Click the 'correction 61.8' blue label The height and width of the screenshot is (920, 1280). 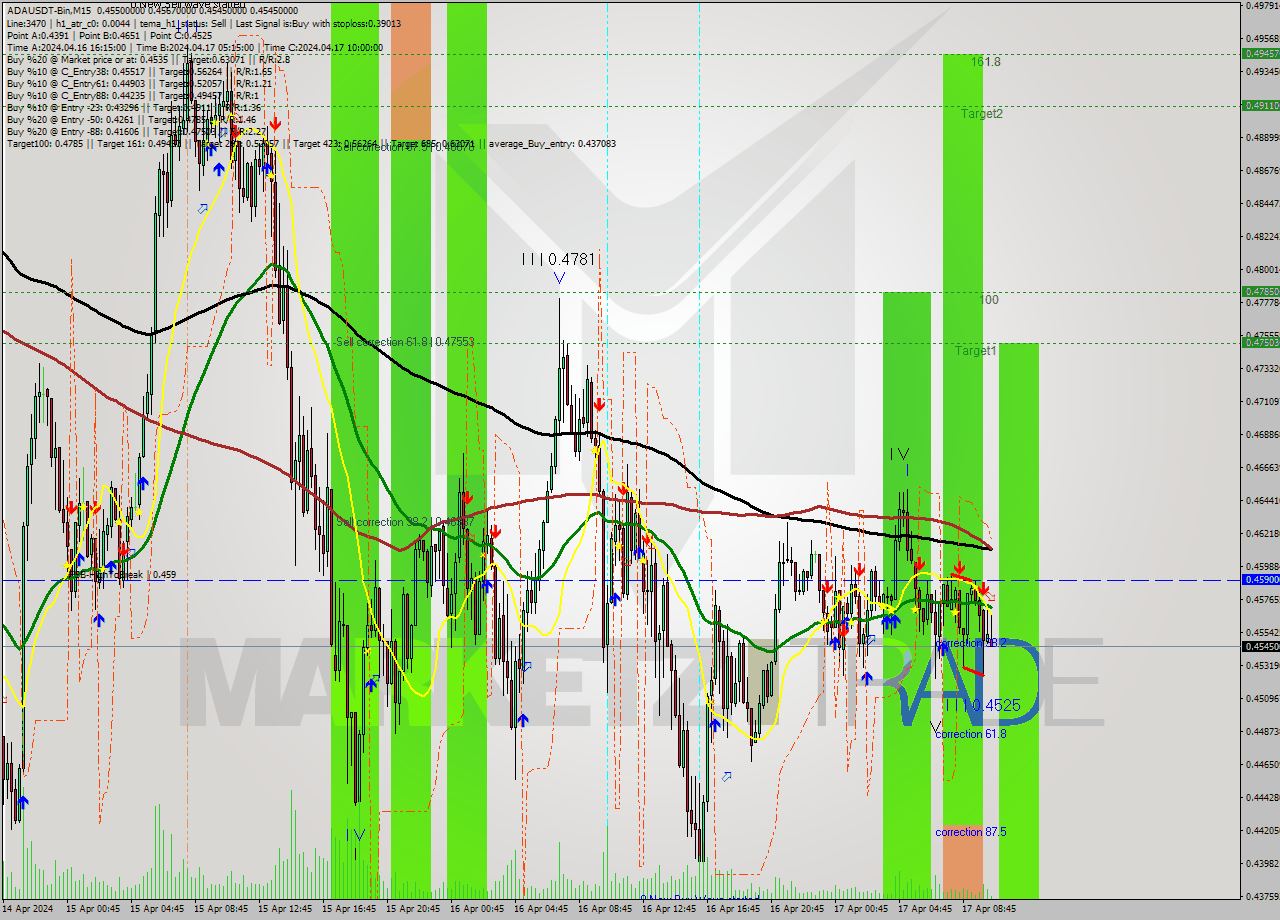(971, 734)
